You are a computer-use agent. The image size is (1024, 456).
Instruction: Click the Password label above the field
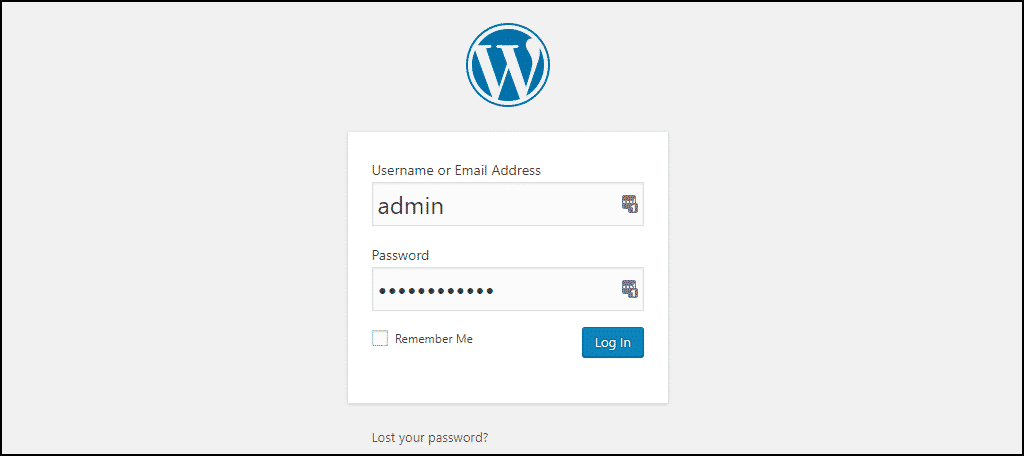click(x=400, y=255)
